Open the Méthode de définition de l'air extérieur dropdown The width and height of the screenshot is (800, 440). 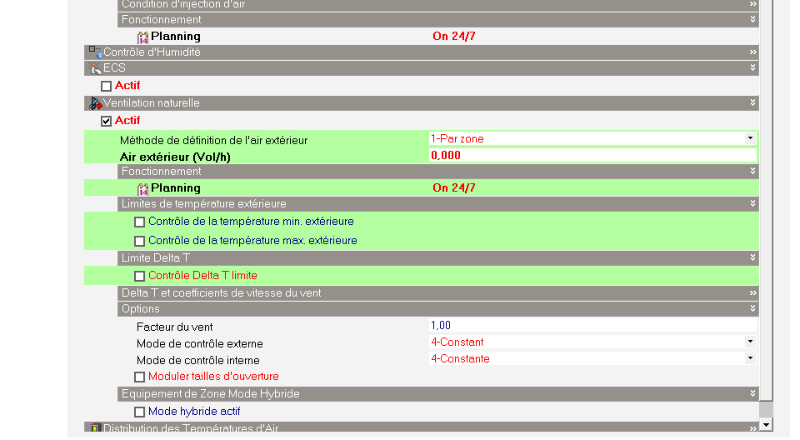point(750,139)
